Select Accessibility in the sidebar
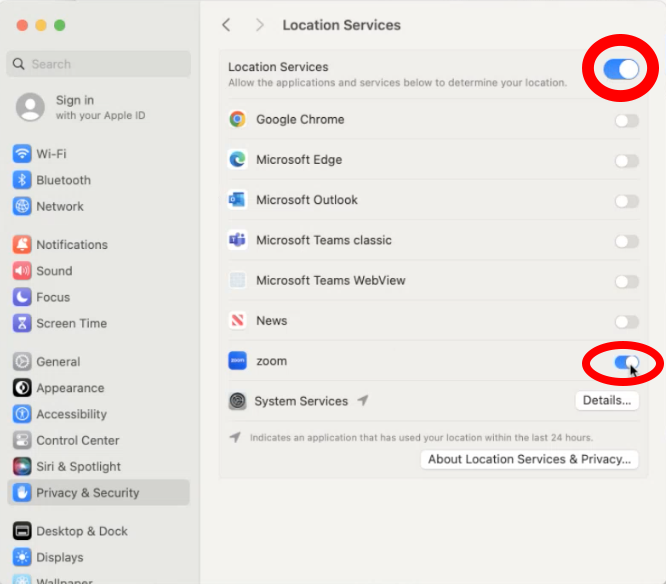This screenshot has width=666, height=584. tap(71, 414)
